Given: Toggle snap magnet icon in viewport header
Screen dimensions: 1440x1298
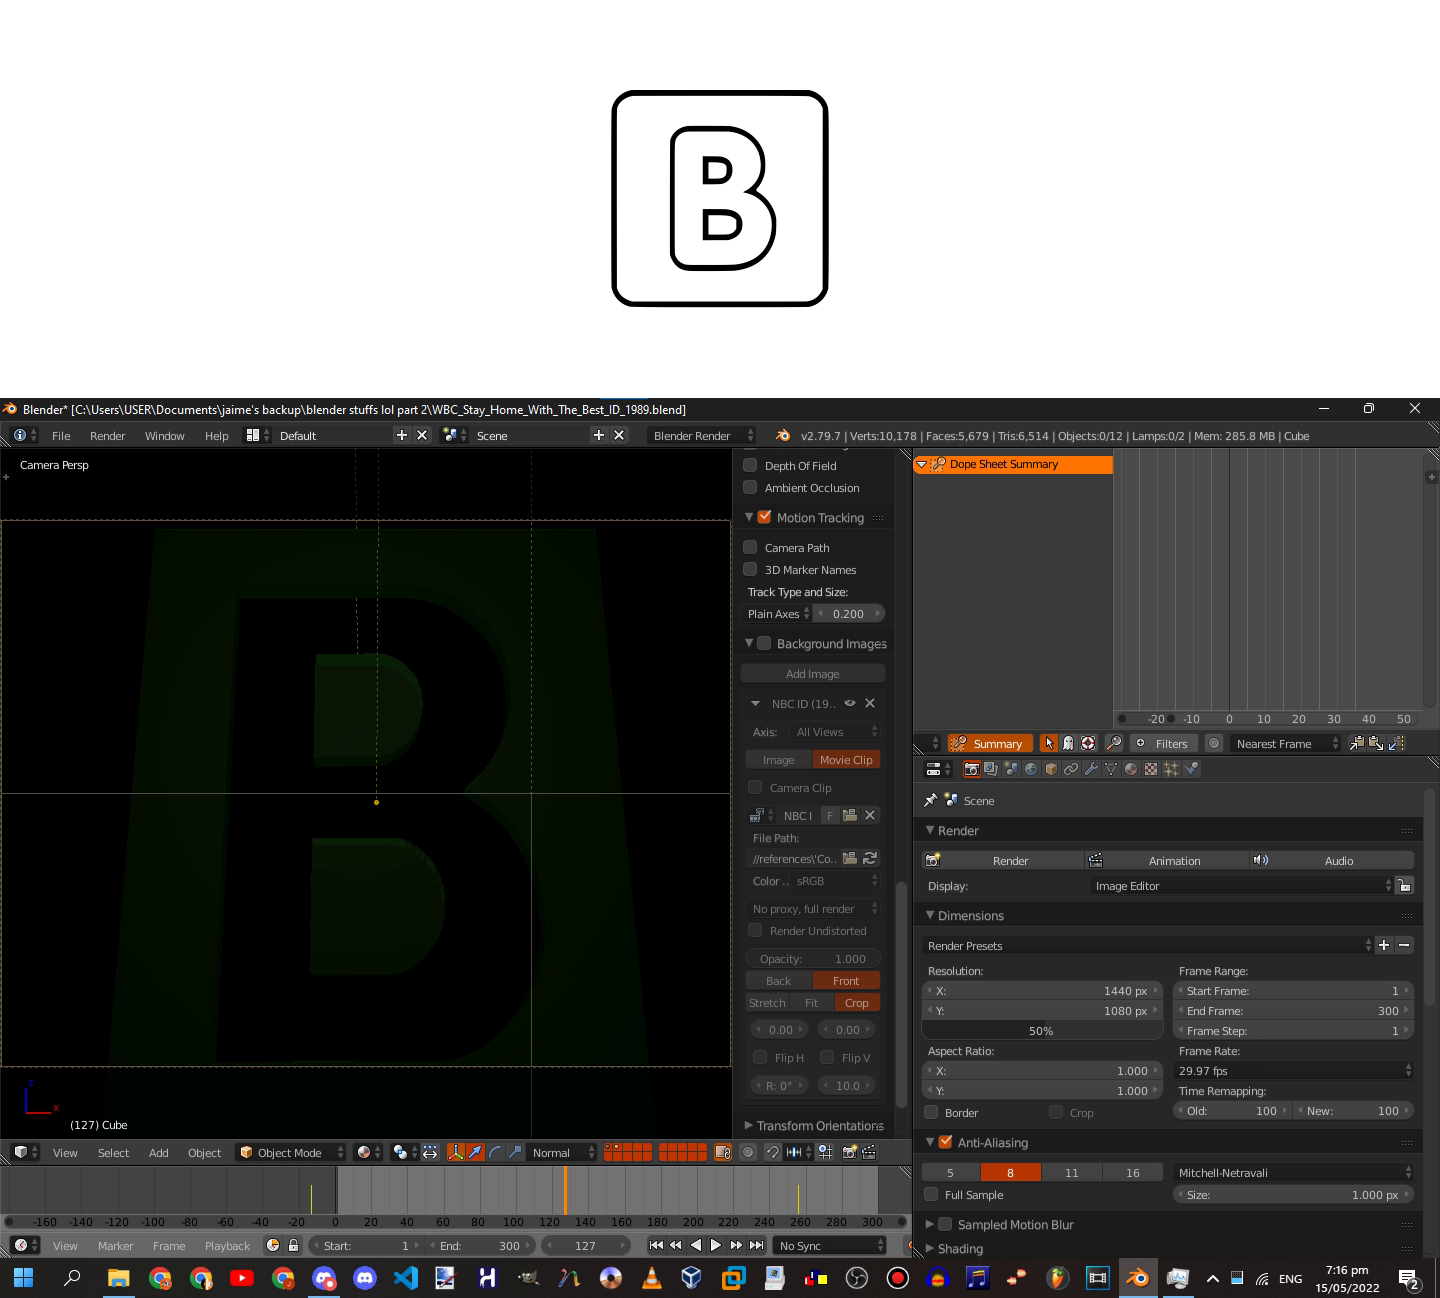Looking at the screenshot, I should (772, 1152).
